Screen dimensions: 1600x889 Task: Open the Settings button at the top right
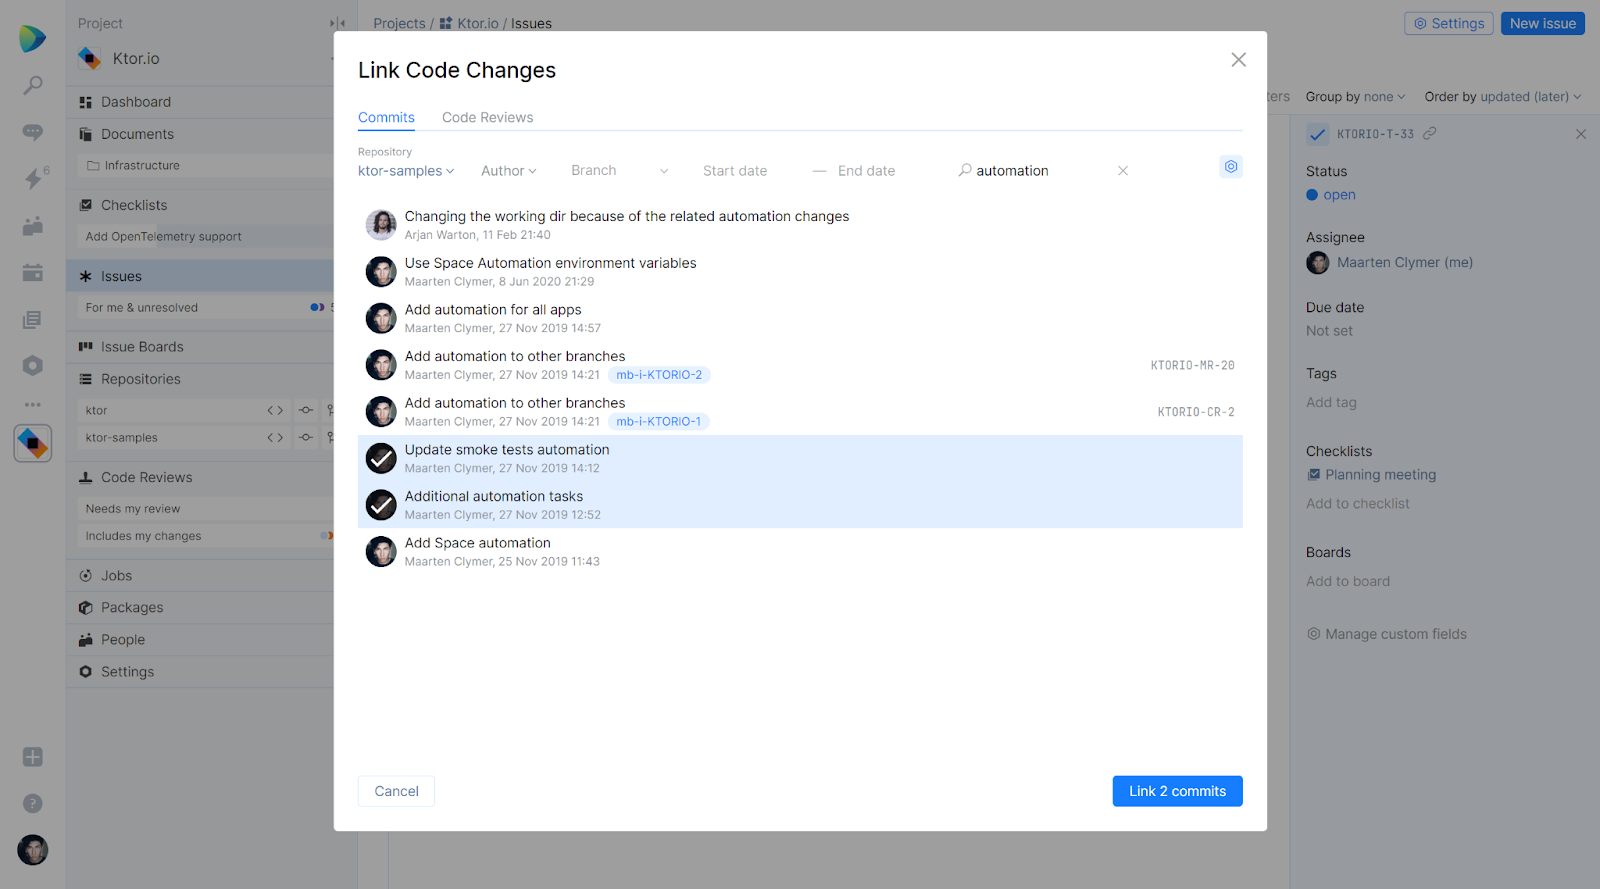click(x=1449, y=23)
